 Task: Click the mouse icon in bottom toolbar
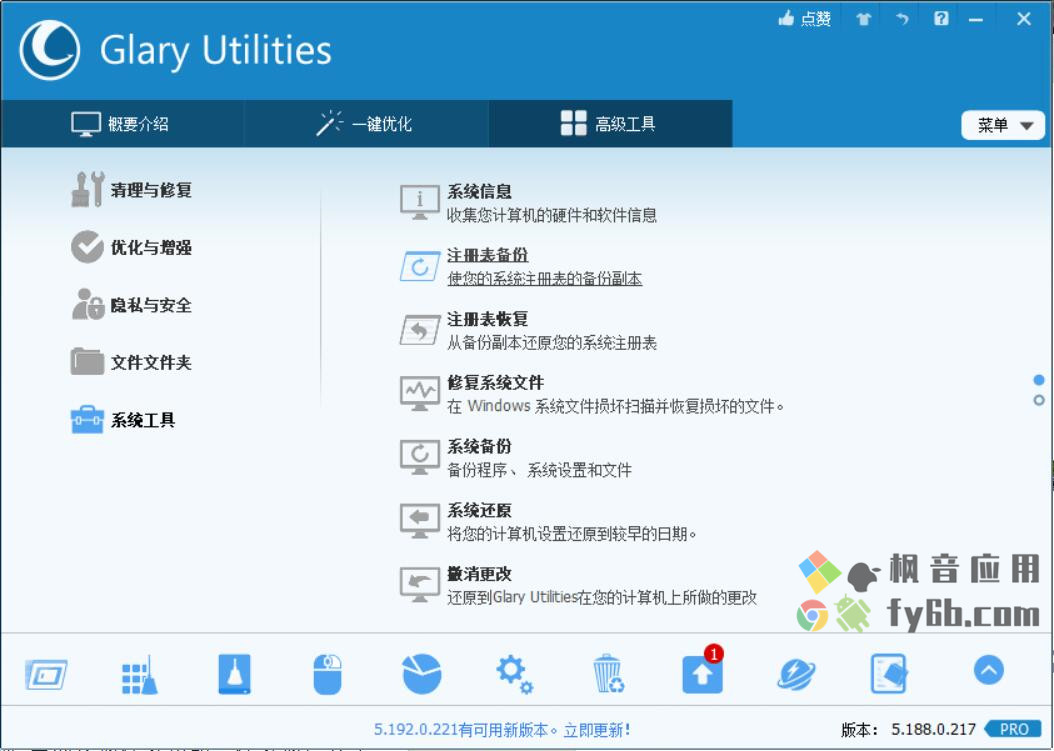[327, 674]
